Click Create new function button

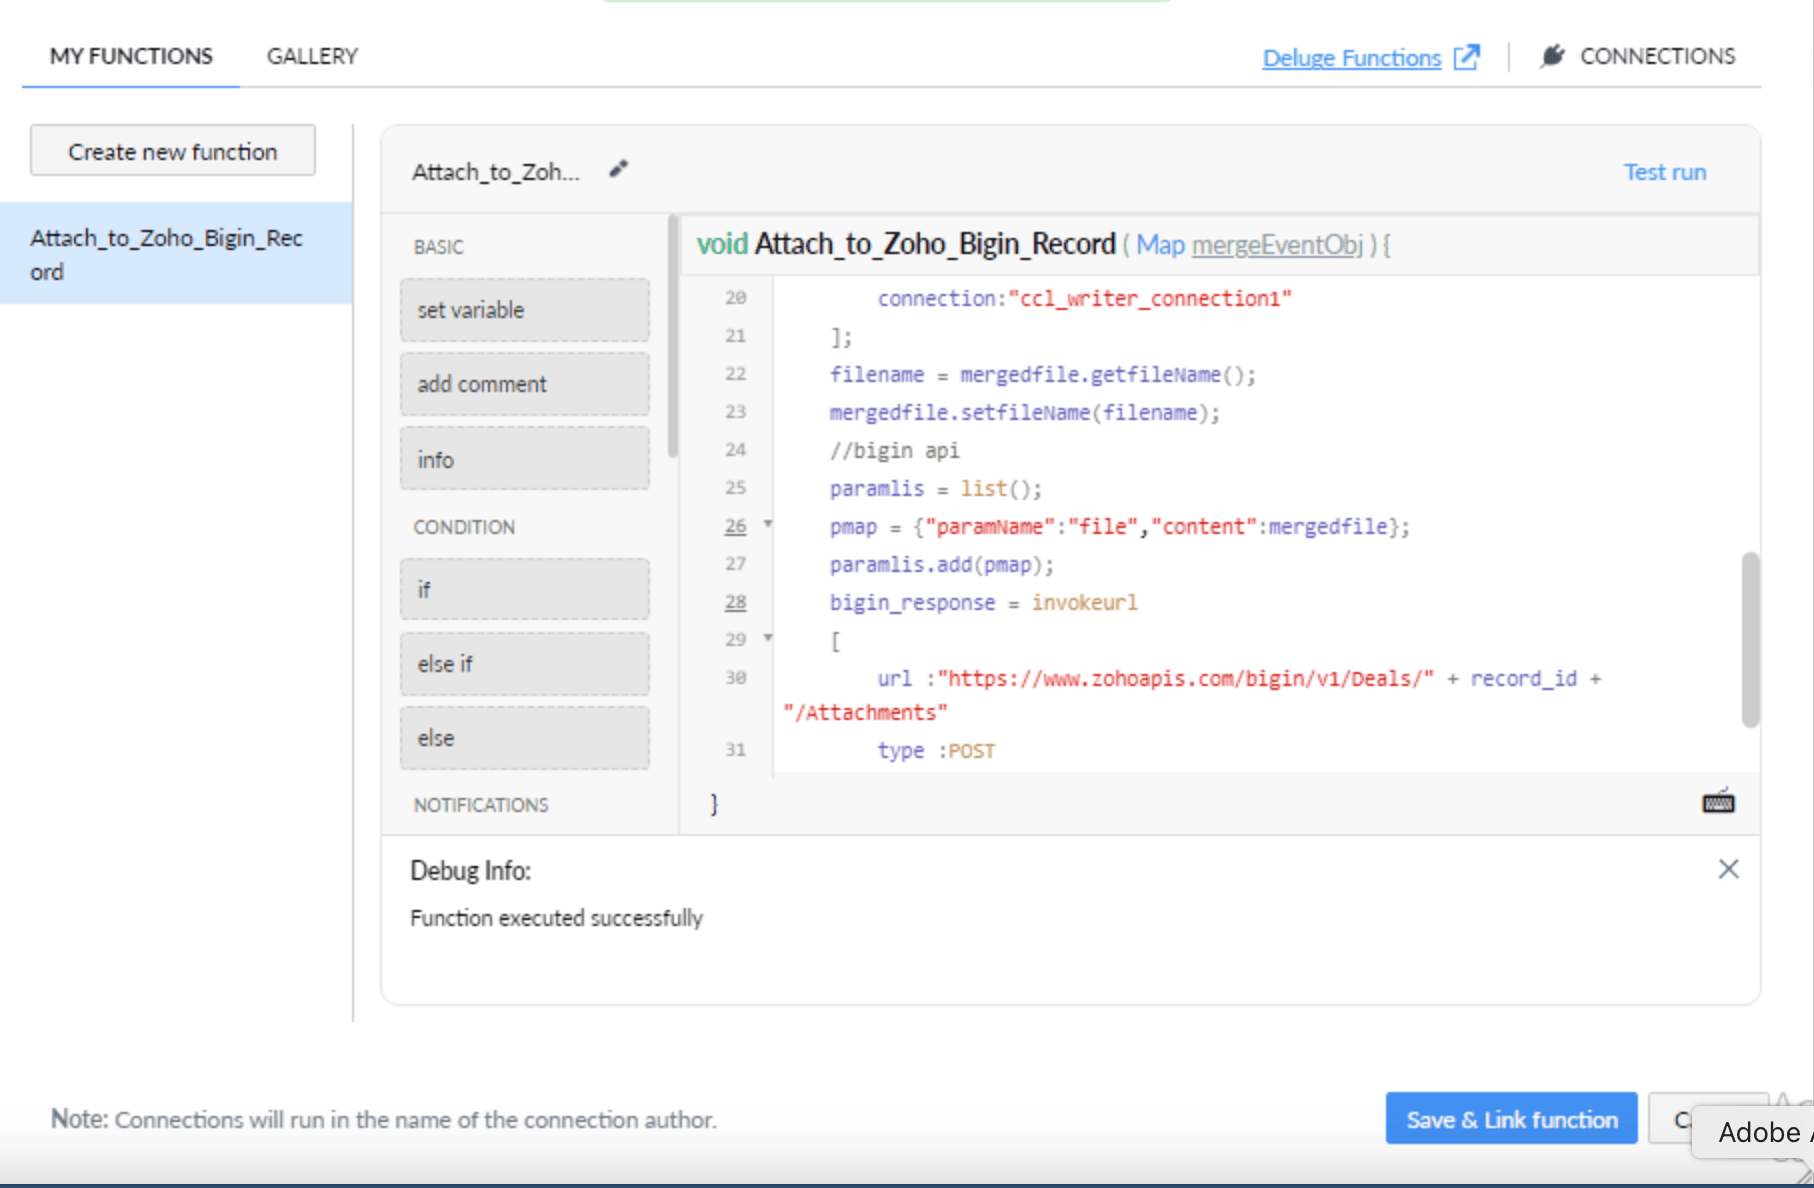(173, 151)
